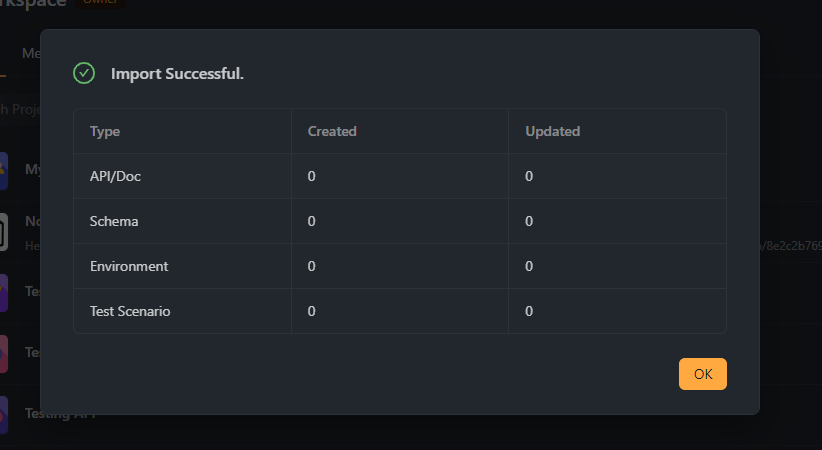Viewport: 822px width, 450px height.
Task: Click the Type column header
Action: (x=105, y=131)
